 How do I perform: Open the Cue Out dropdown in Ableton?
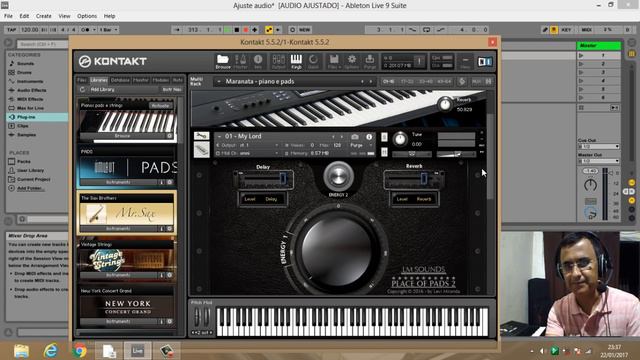(599, 147)
